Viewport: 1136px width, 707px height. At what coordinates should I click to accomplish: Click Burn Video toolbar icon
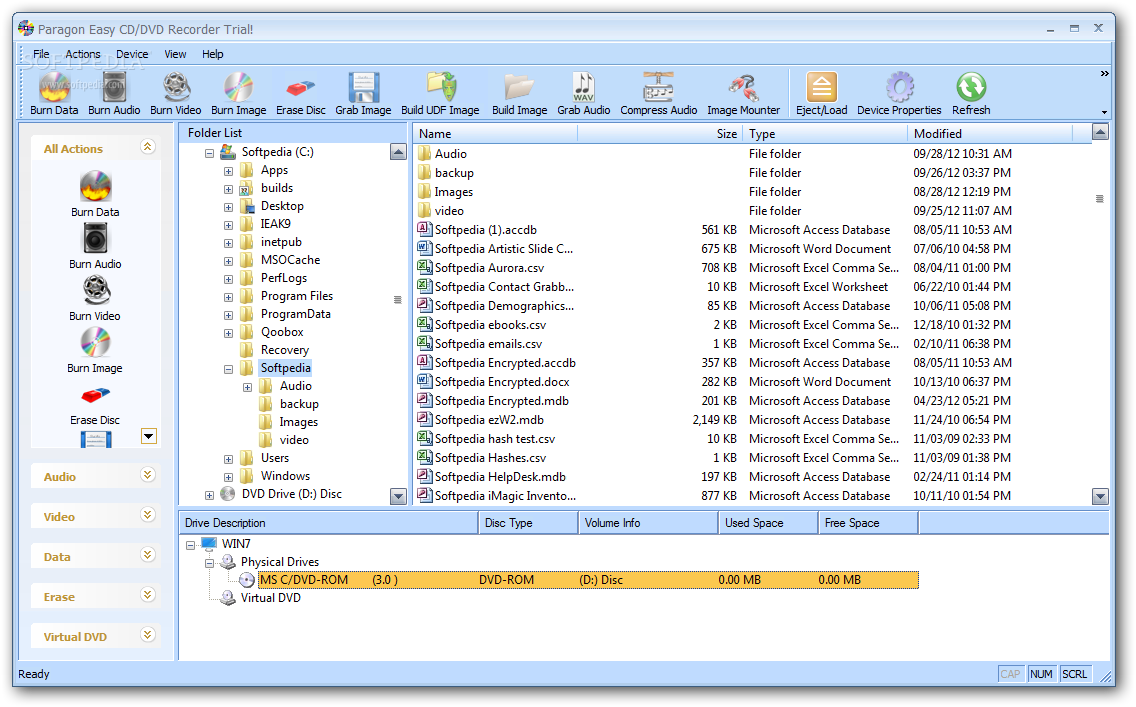pos(176,94)
